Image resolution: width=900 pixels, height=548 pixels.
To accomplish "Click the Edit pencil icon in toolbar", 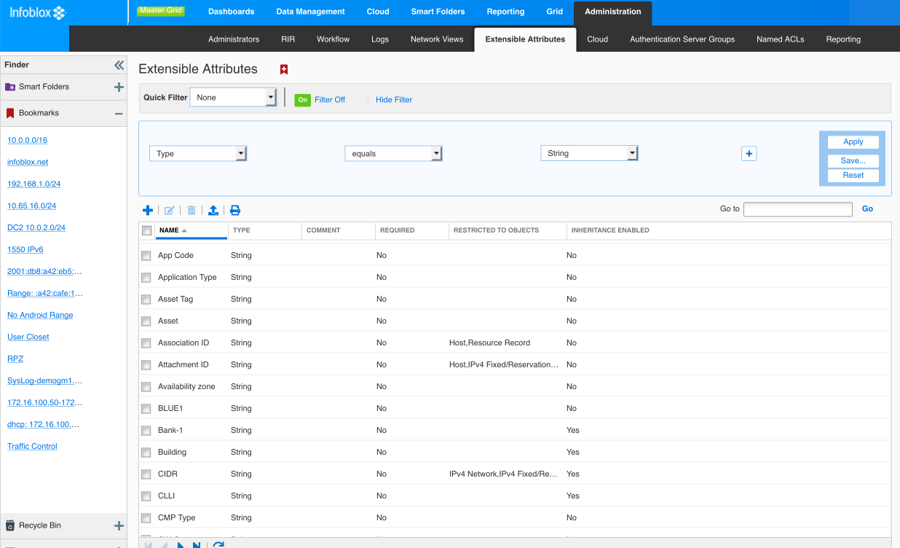I will [x=169, y=210].
